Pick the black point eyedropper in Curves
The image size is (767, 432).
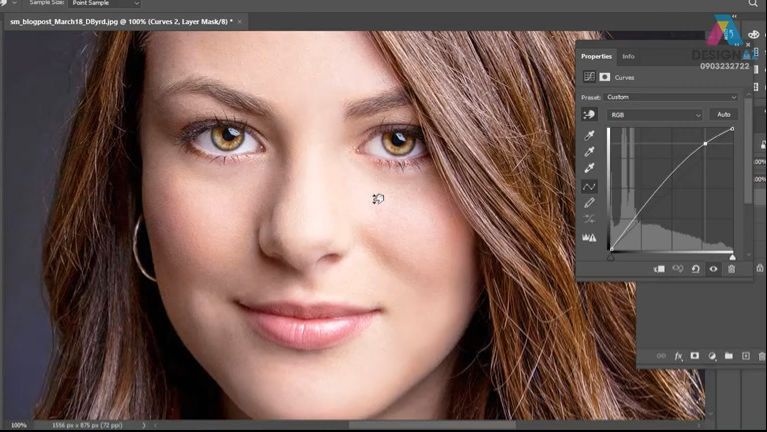589,135
